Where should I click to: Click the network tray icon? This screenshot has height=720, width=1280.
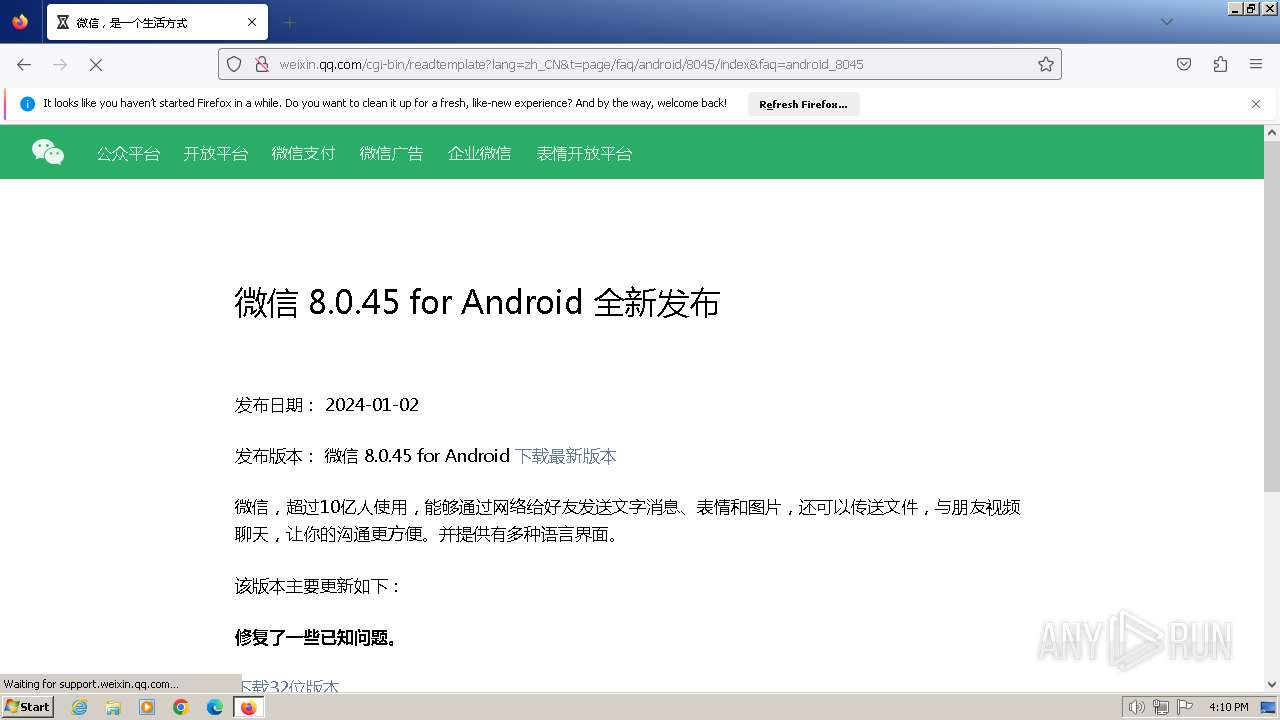pyautogui.click(x=1161, y=707)
